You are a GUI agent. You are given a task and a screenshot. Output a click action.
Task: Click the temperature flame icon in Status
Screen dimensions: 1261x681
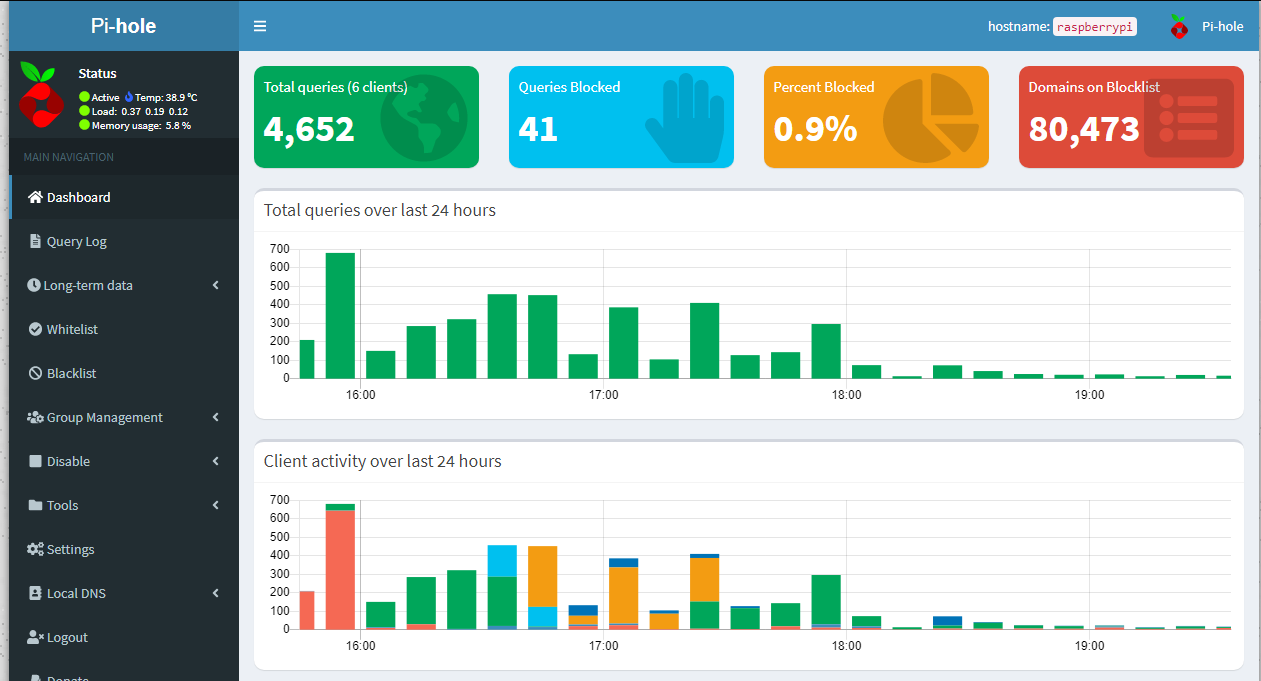click(x=129, y=97)
